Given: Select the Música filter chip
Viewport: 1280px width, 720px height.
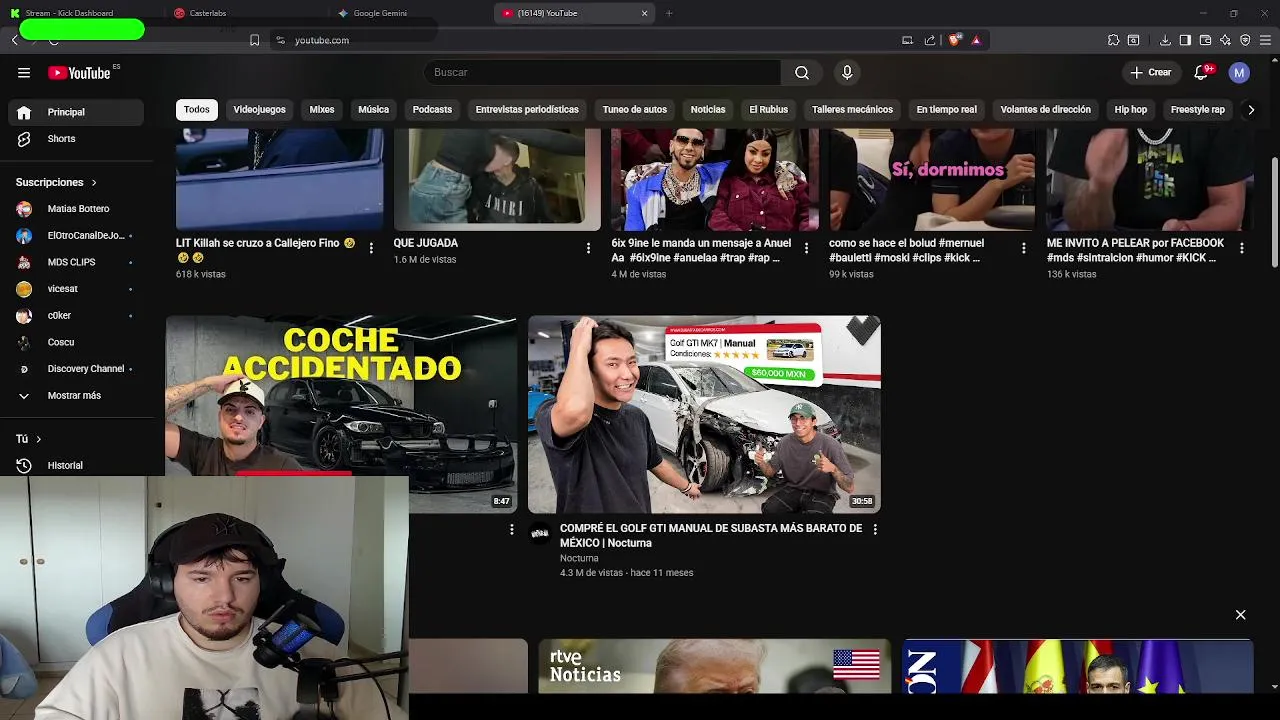Looking at the screenshot, I should [x=373, y=109].
